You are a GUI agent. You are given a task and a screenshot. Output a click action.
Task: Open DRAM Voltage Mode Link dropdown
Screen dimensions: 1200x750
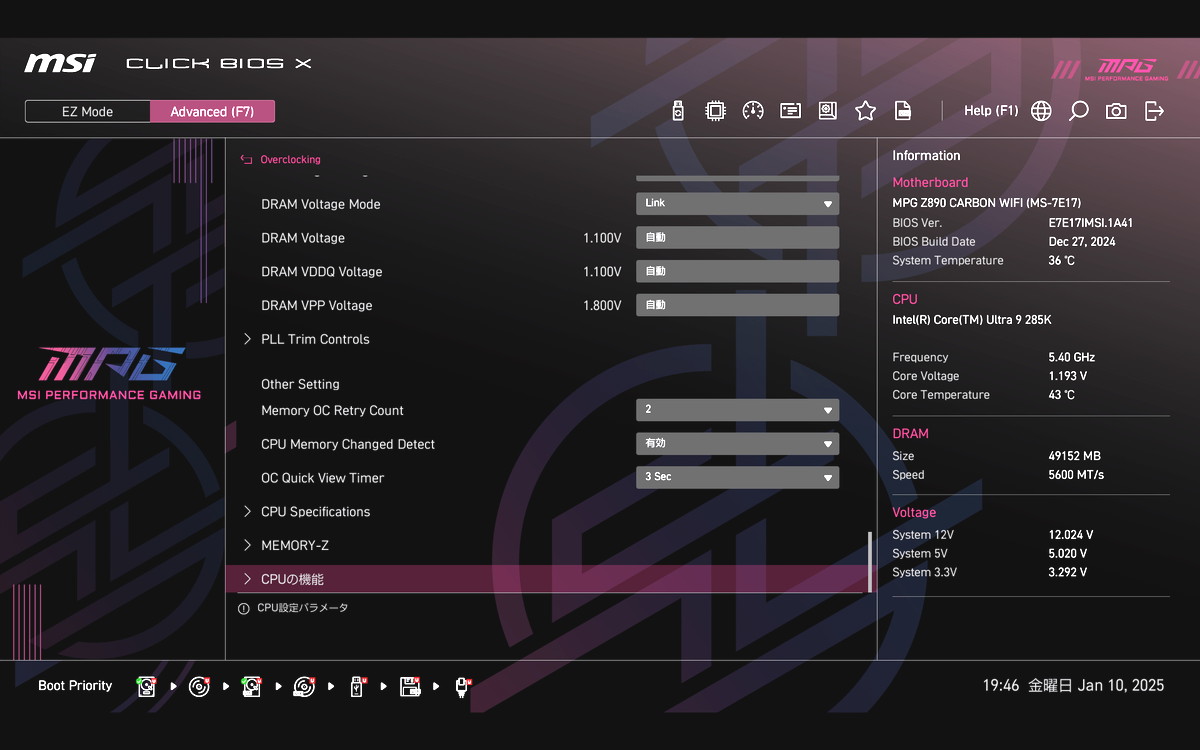coord(738,203)
